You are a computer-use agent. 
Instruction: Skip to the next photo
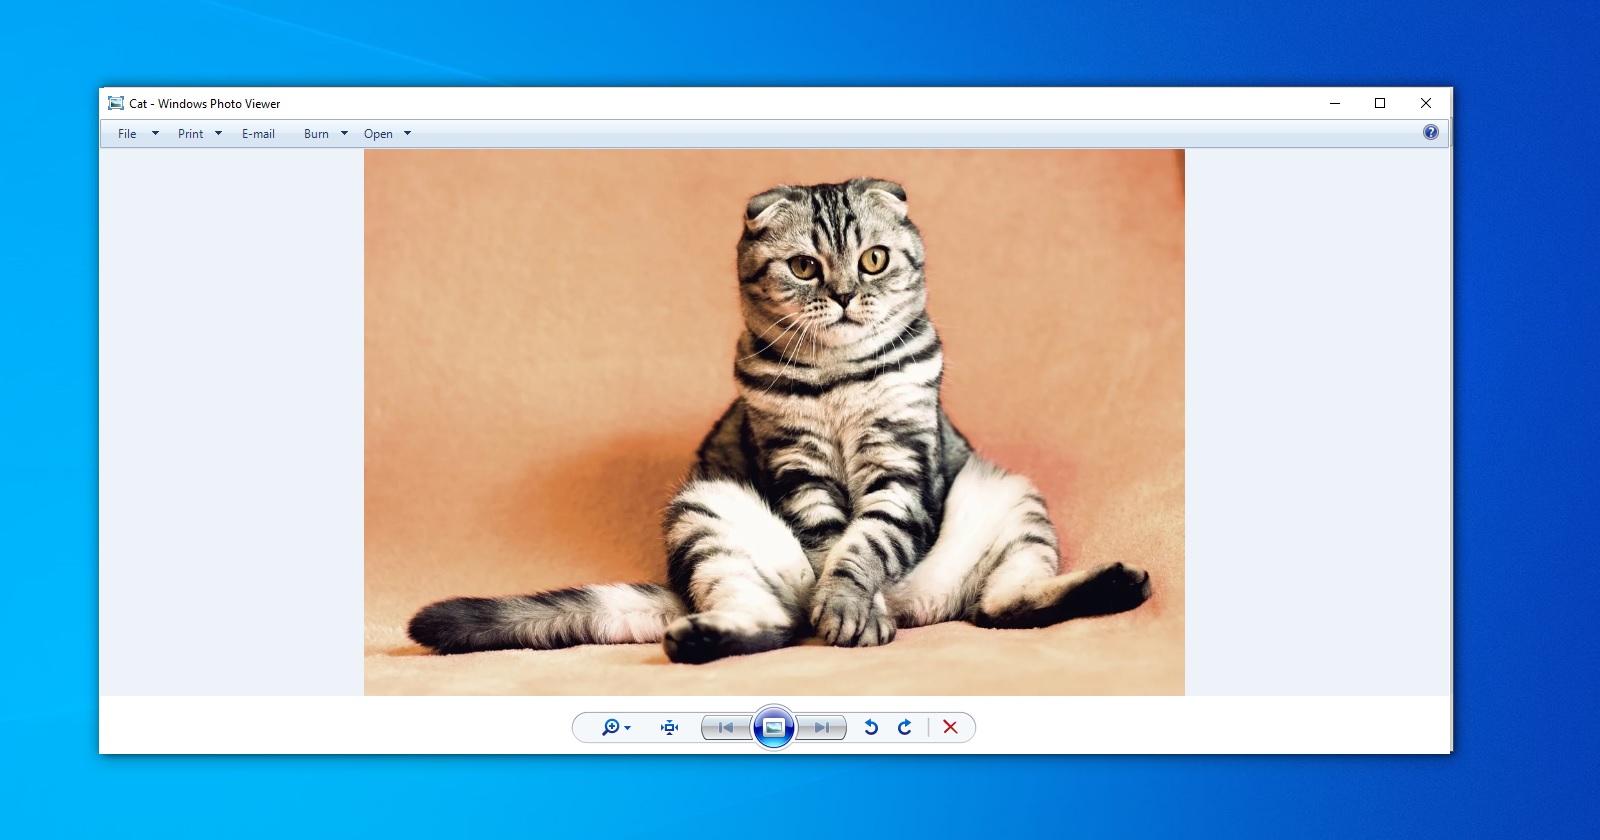[x=822, y=727]
